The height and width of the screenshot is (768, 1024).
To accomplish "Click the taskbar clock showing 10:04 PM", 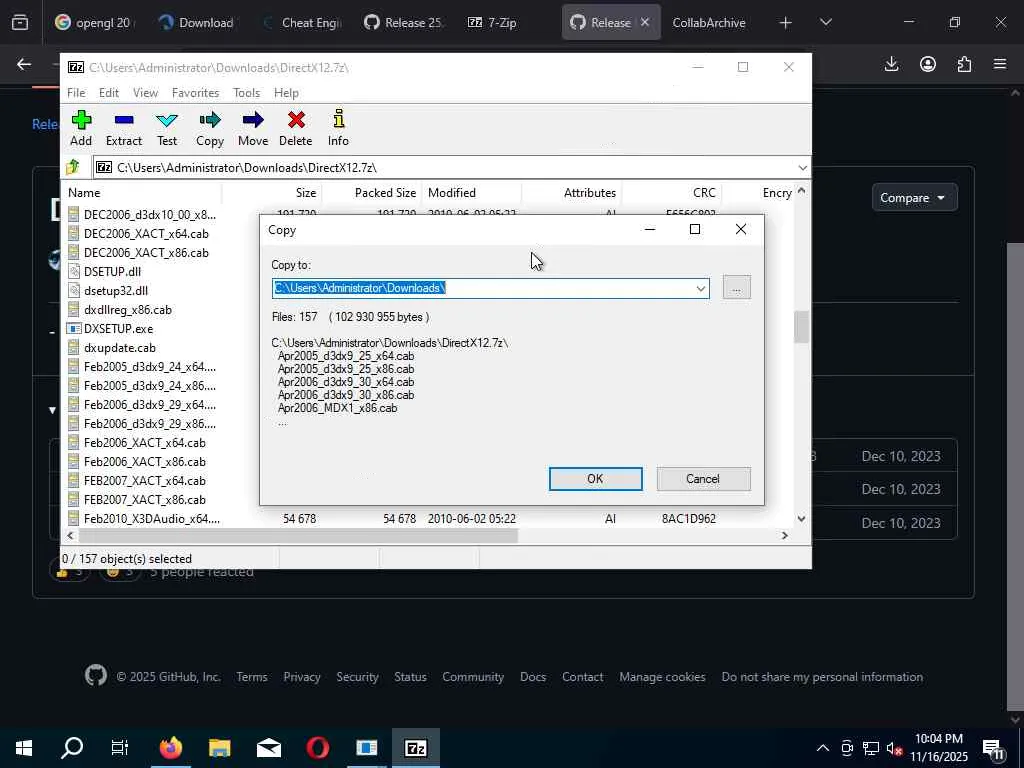I will coord(938,748).
